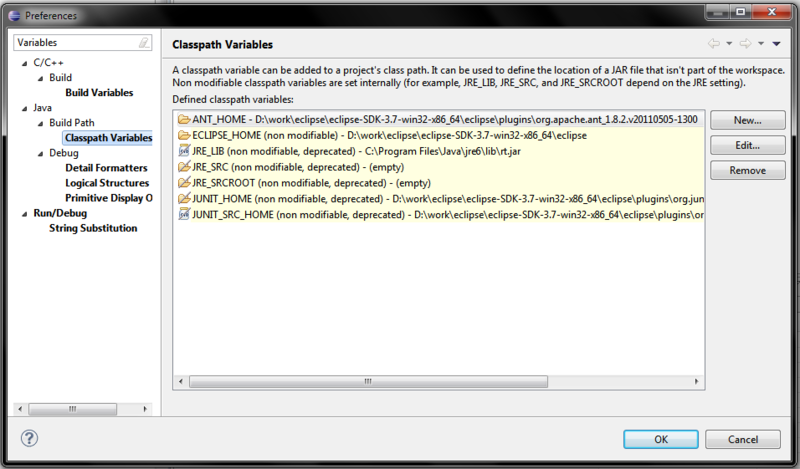Click the New... button
Screen dimensions: 800x469
(747, 120)
